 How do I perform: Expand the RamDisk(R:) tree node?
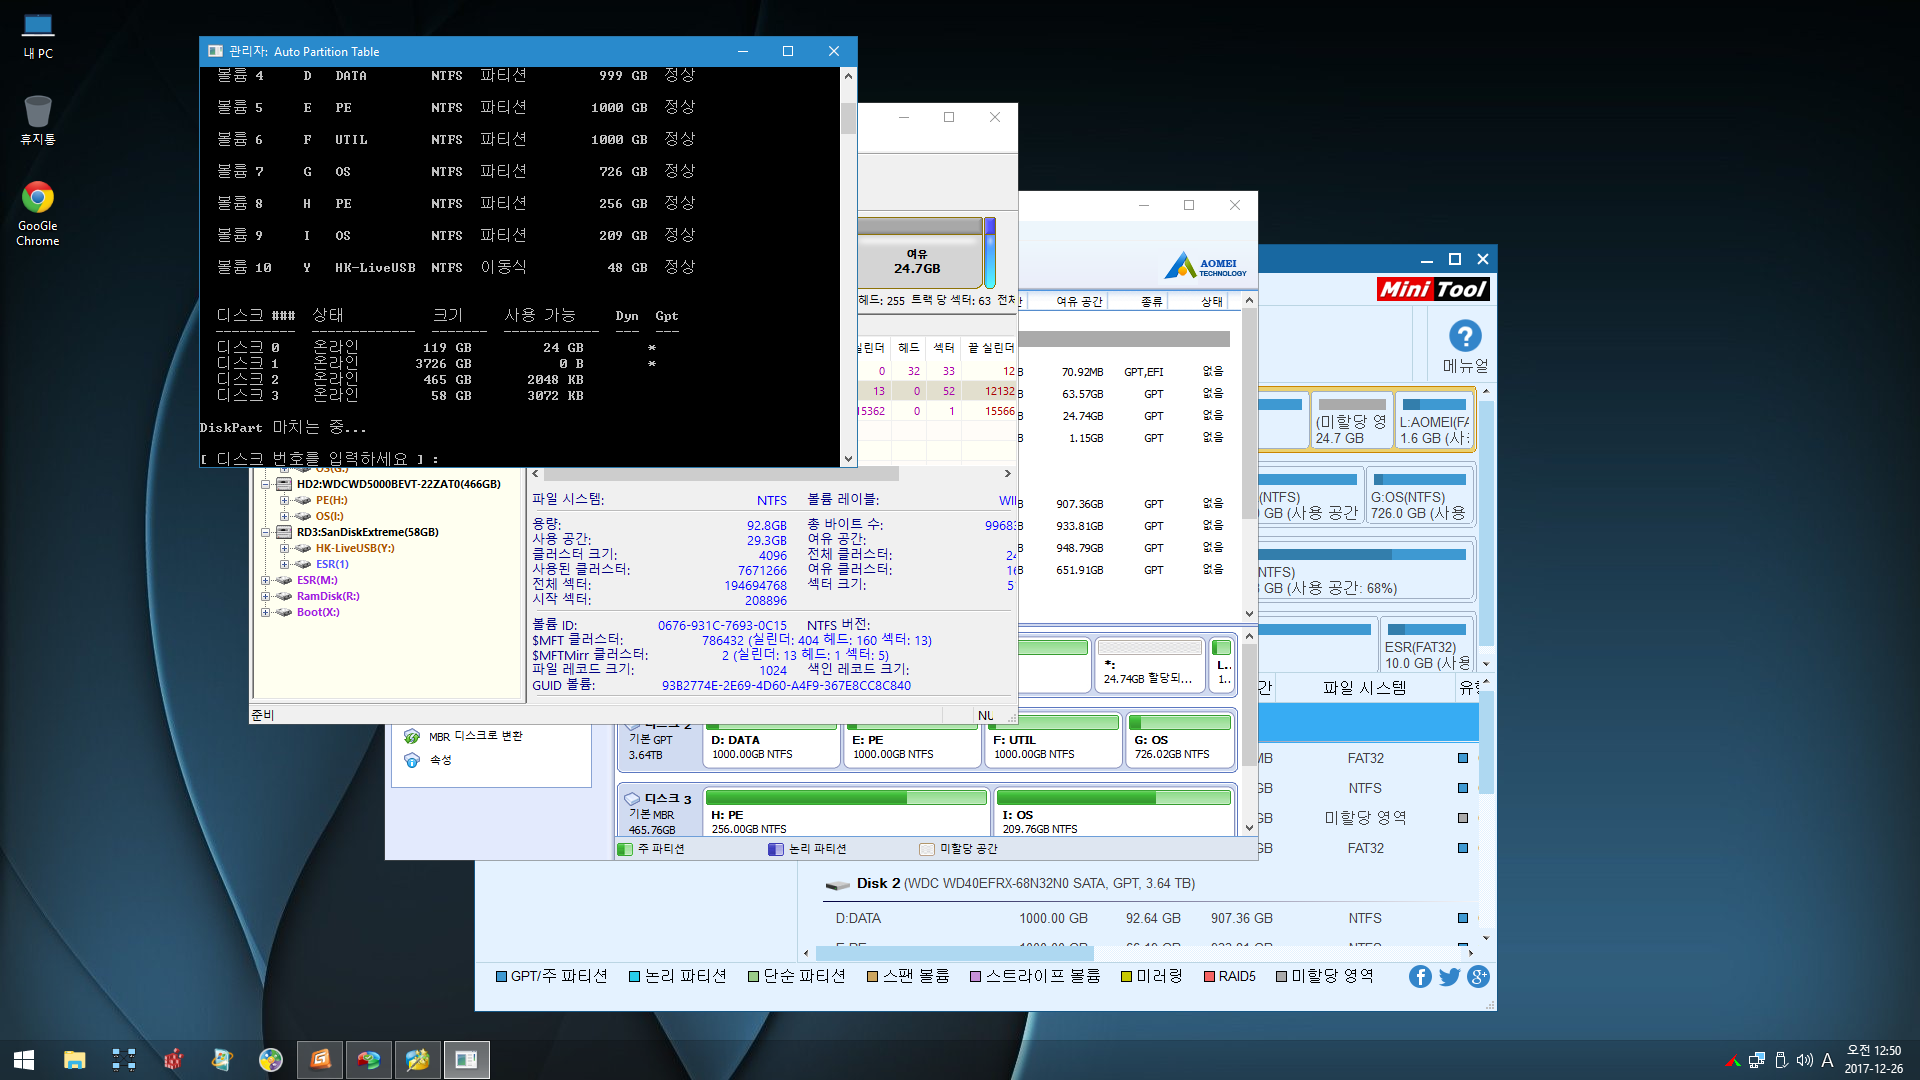click(266, 596)
